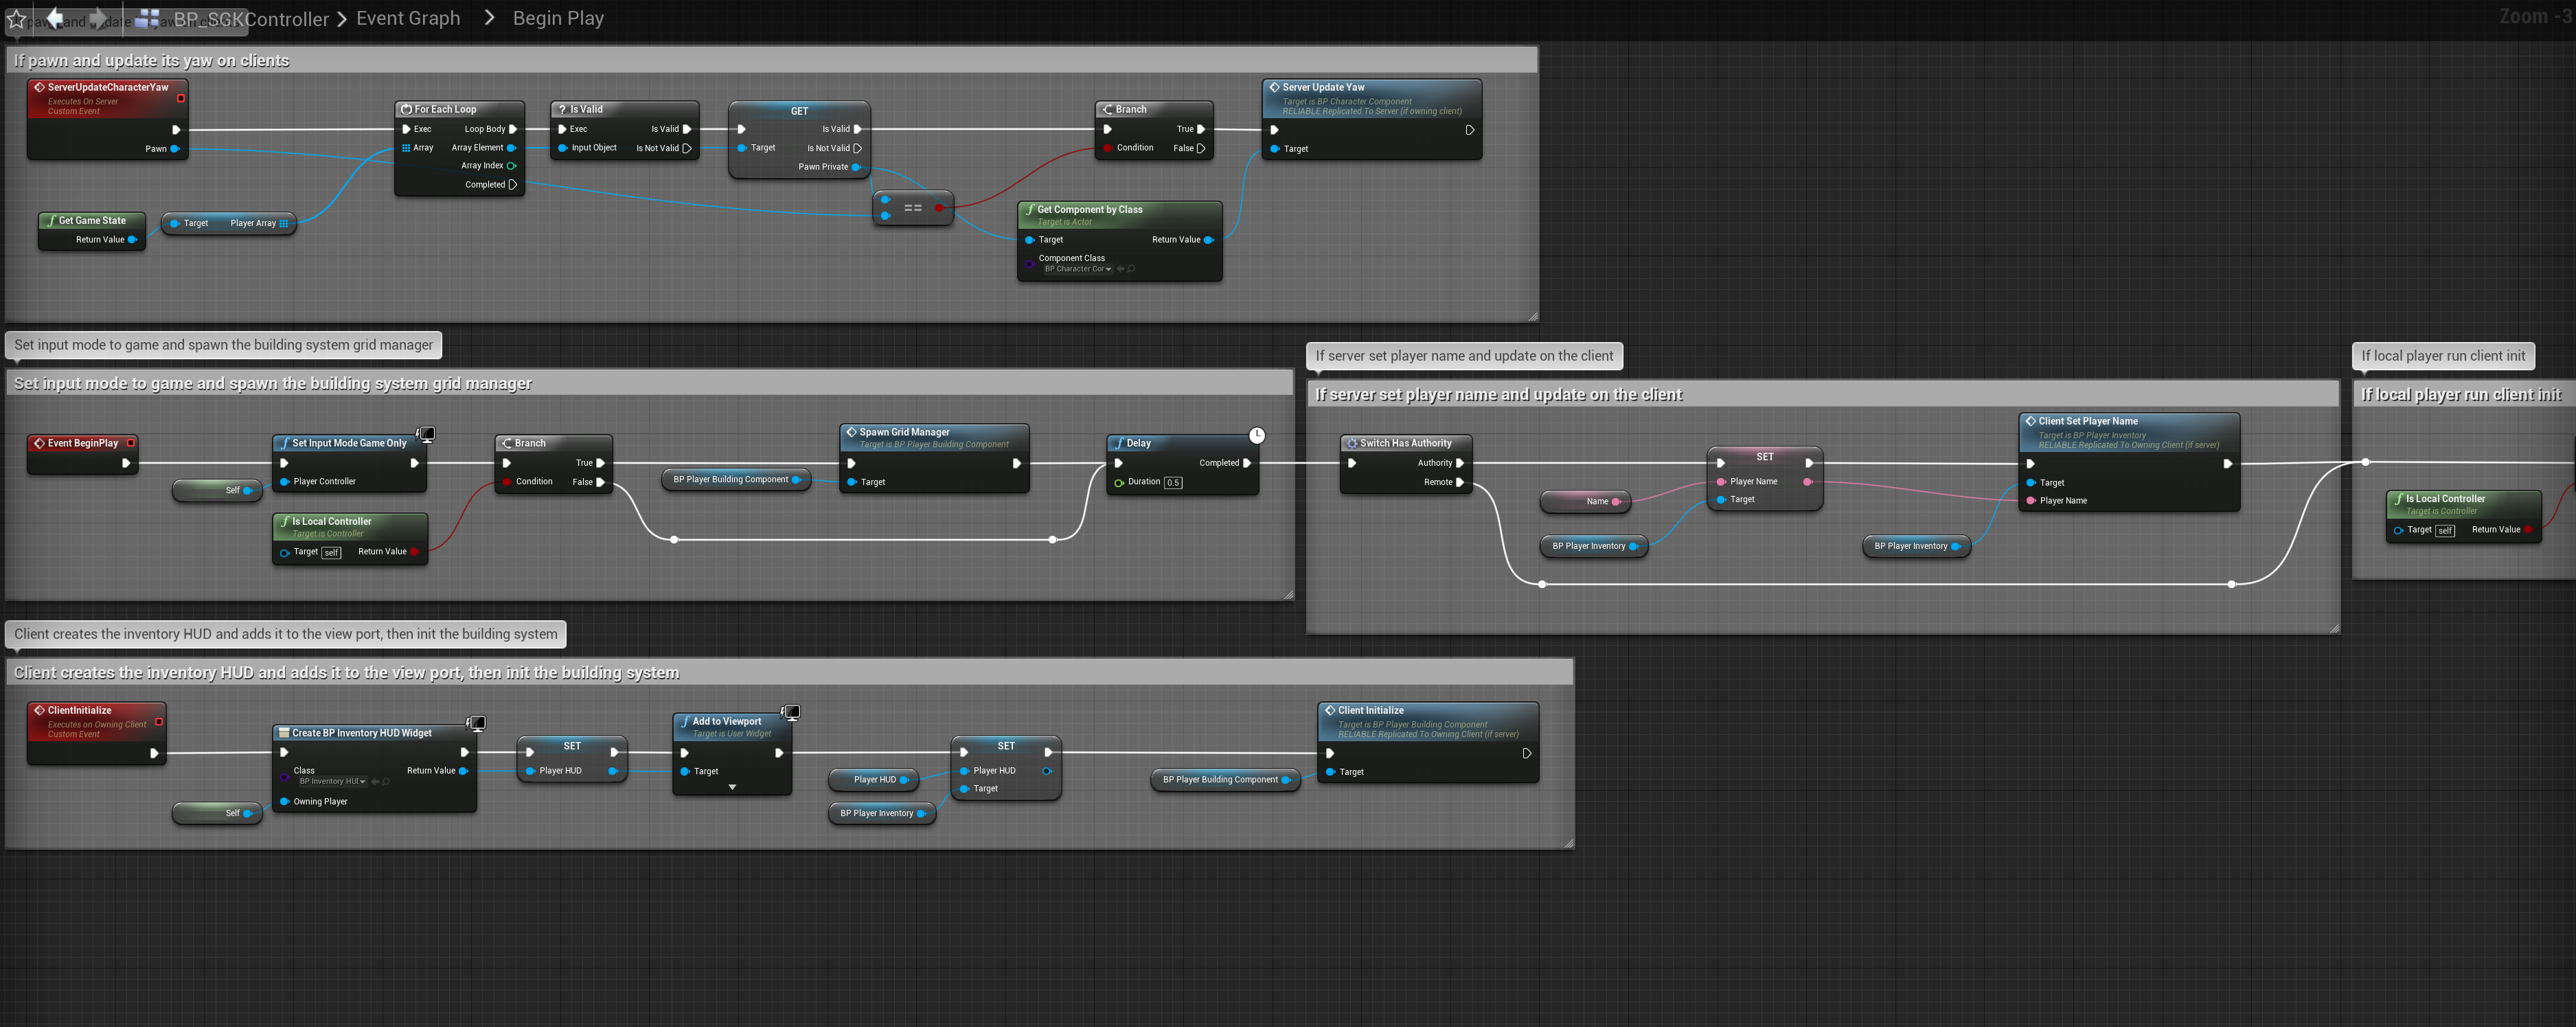Select the 'If server set player name' comment bubble
This screenshot has height=1027, width=2576.
[x=1463, y=356]
